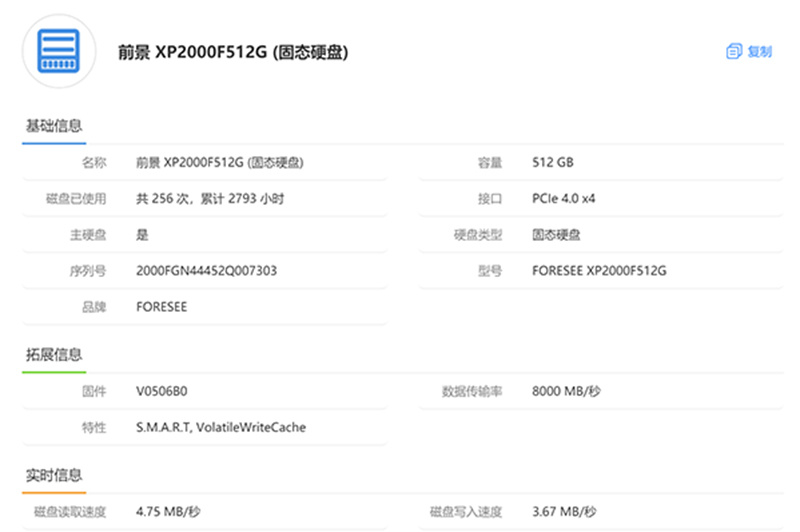Click the blue SSD drive icon
The image size is (800, 532).
click(x=59, y=51)
